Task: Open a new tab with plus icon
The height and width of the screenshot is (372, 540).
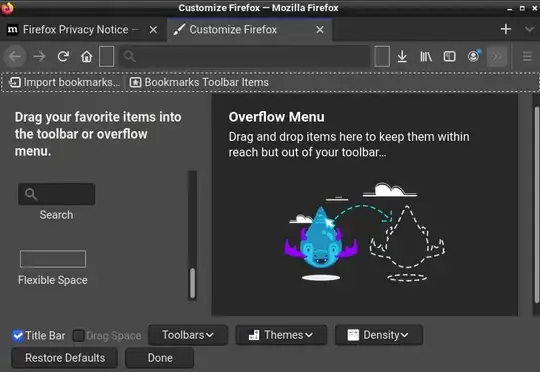Action: click(506, 29)
